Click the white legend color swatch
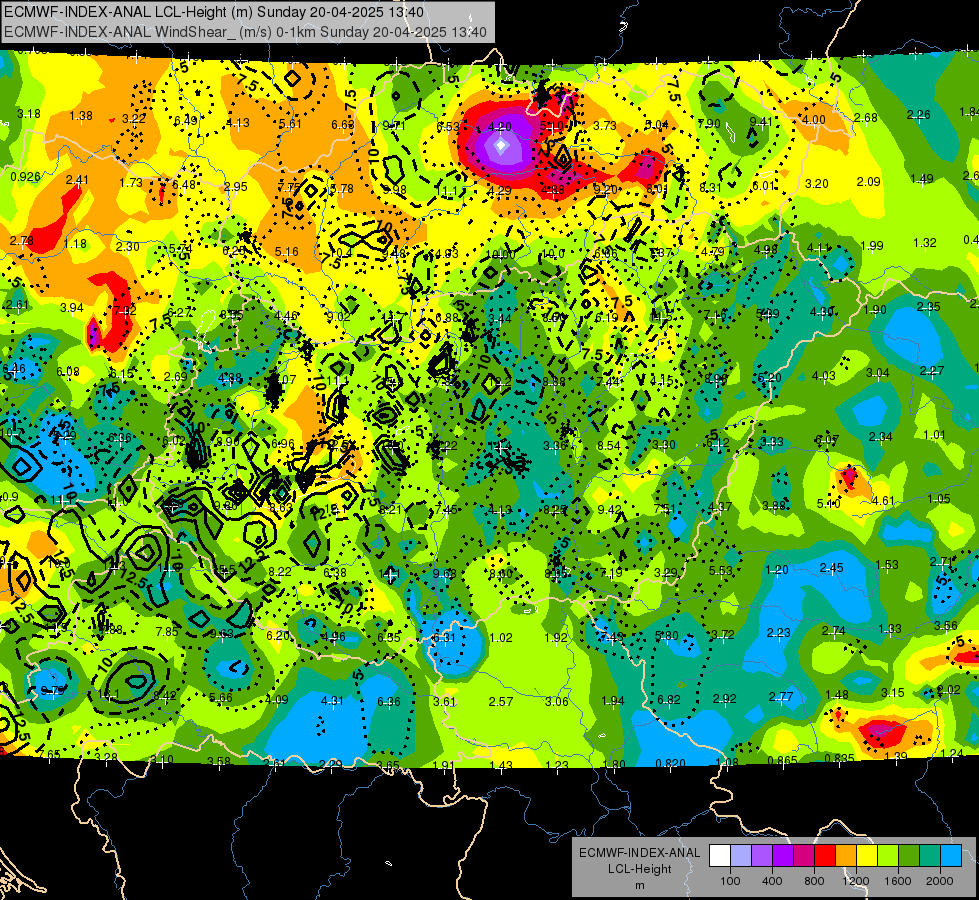Image resolution: width=979 pixels, height=900 pixels. [x=720, y=856]
